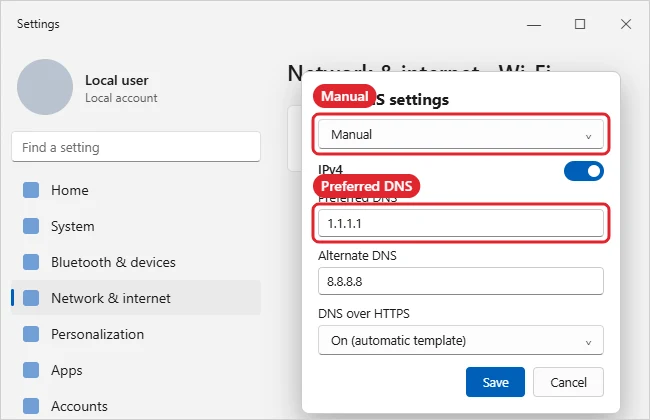The height and width of the screenshot is (420, 650).
Task: Open the DNS over HTTPS dropdown
Action: click(x=461, y=340)
